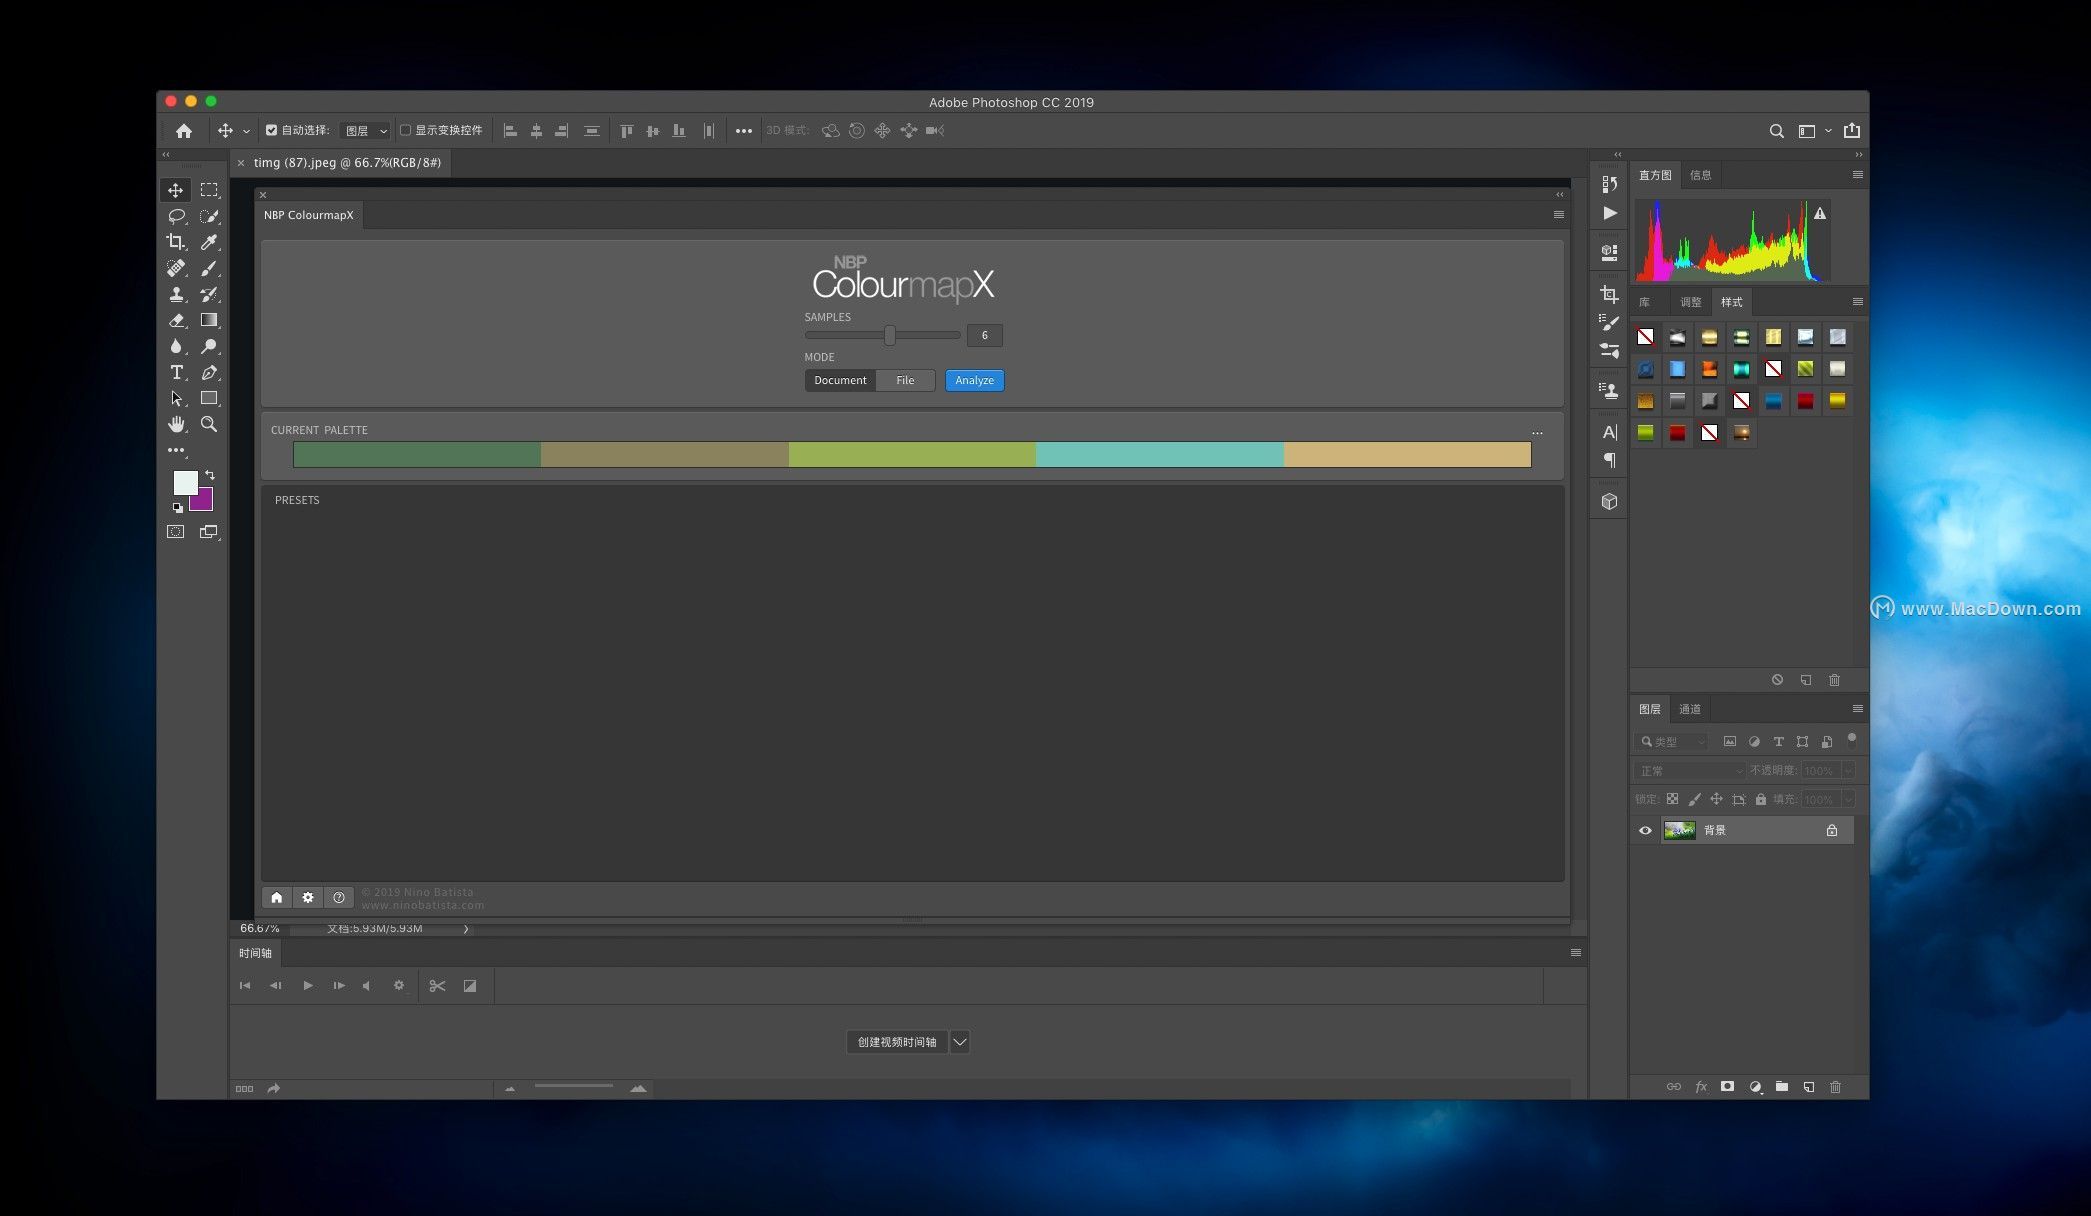Click the 创建视频时间轴 button
Image resolution: width=2091 pixels, height=1216 pixels.
[897, 1042]
